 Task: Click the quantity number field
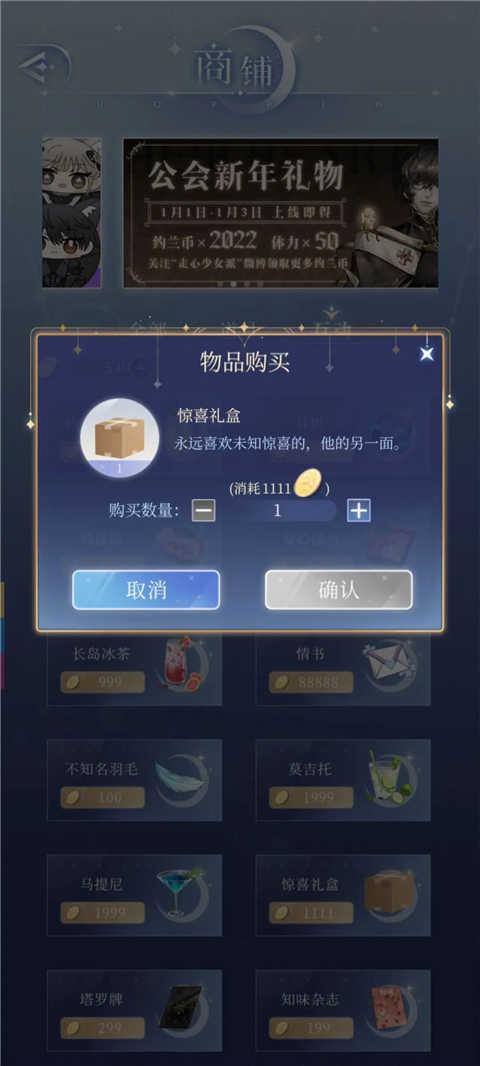point(277,511)
